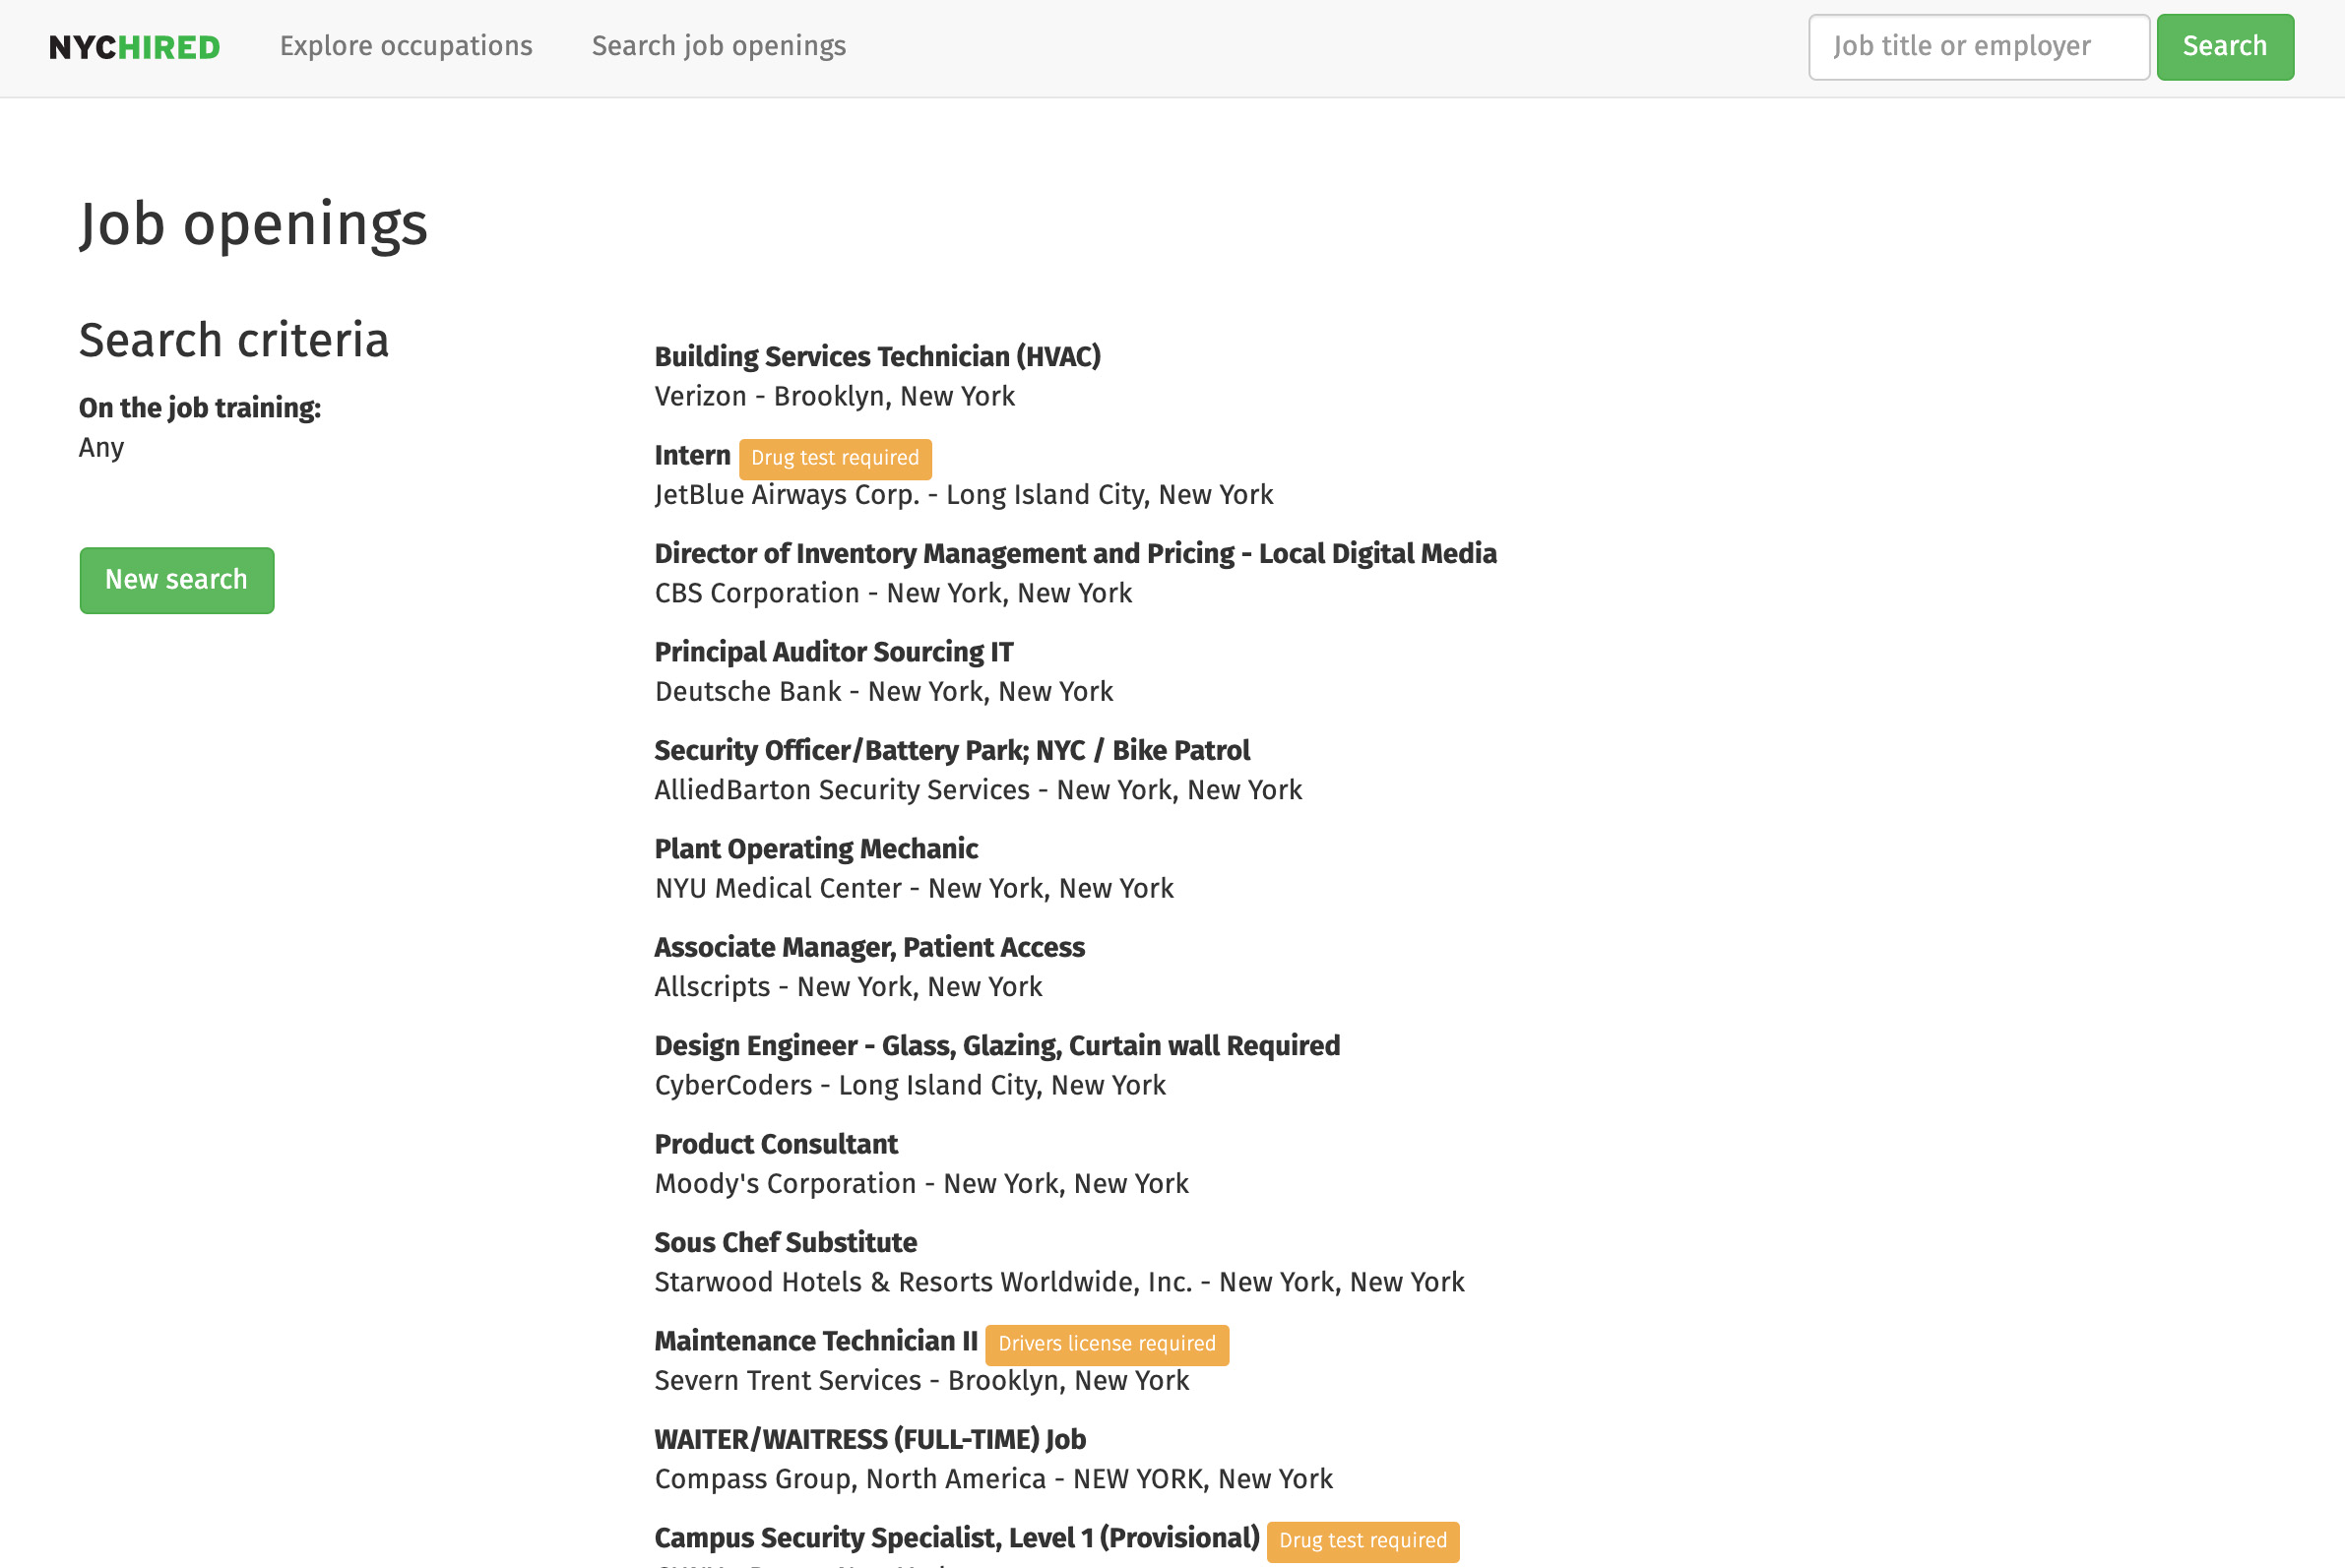This screenshot has width=2345, height=1568.
Task: Click Drug test required badge beside Campus Security
Action: click(x=1362, y=1541)
